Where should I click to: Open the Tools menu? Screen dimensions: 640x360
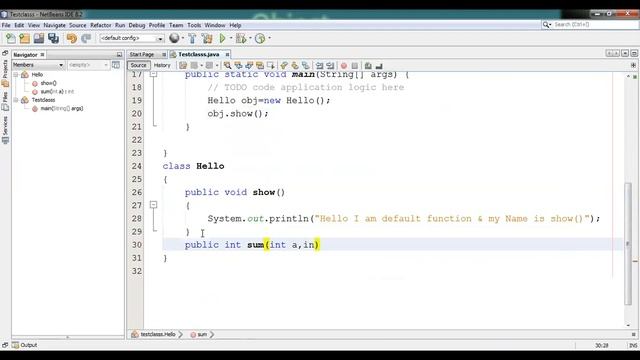click(194, 25)
